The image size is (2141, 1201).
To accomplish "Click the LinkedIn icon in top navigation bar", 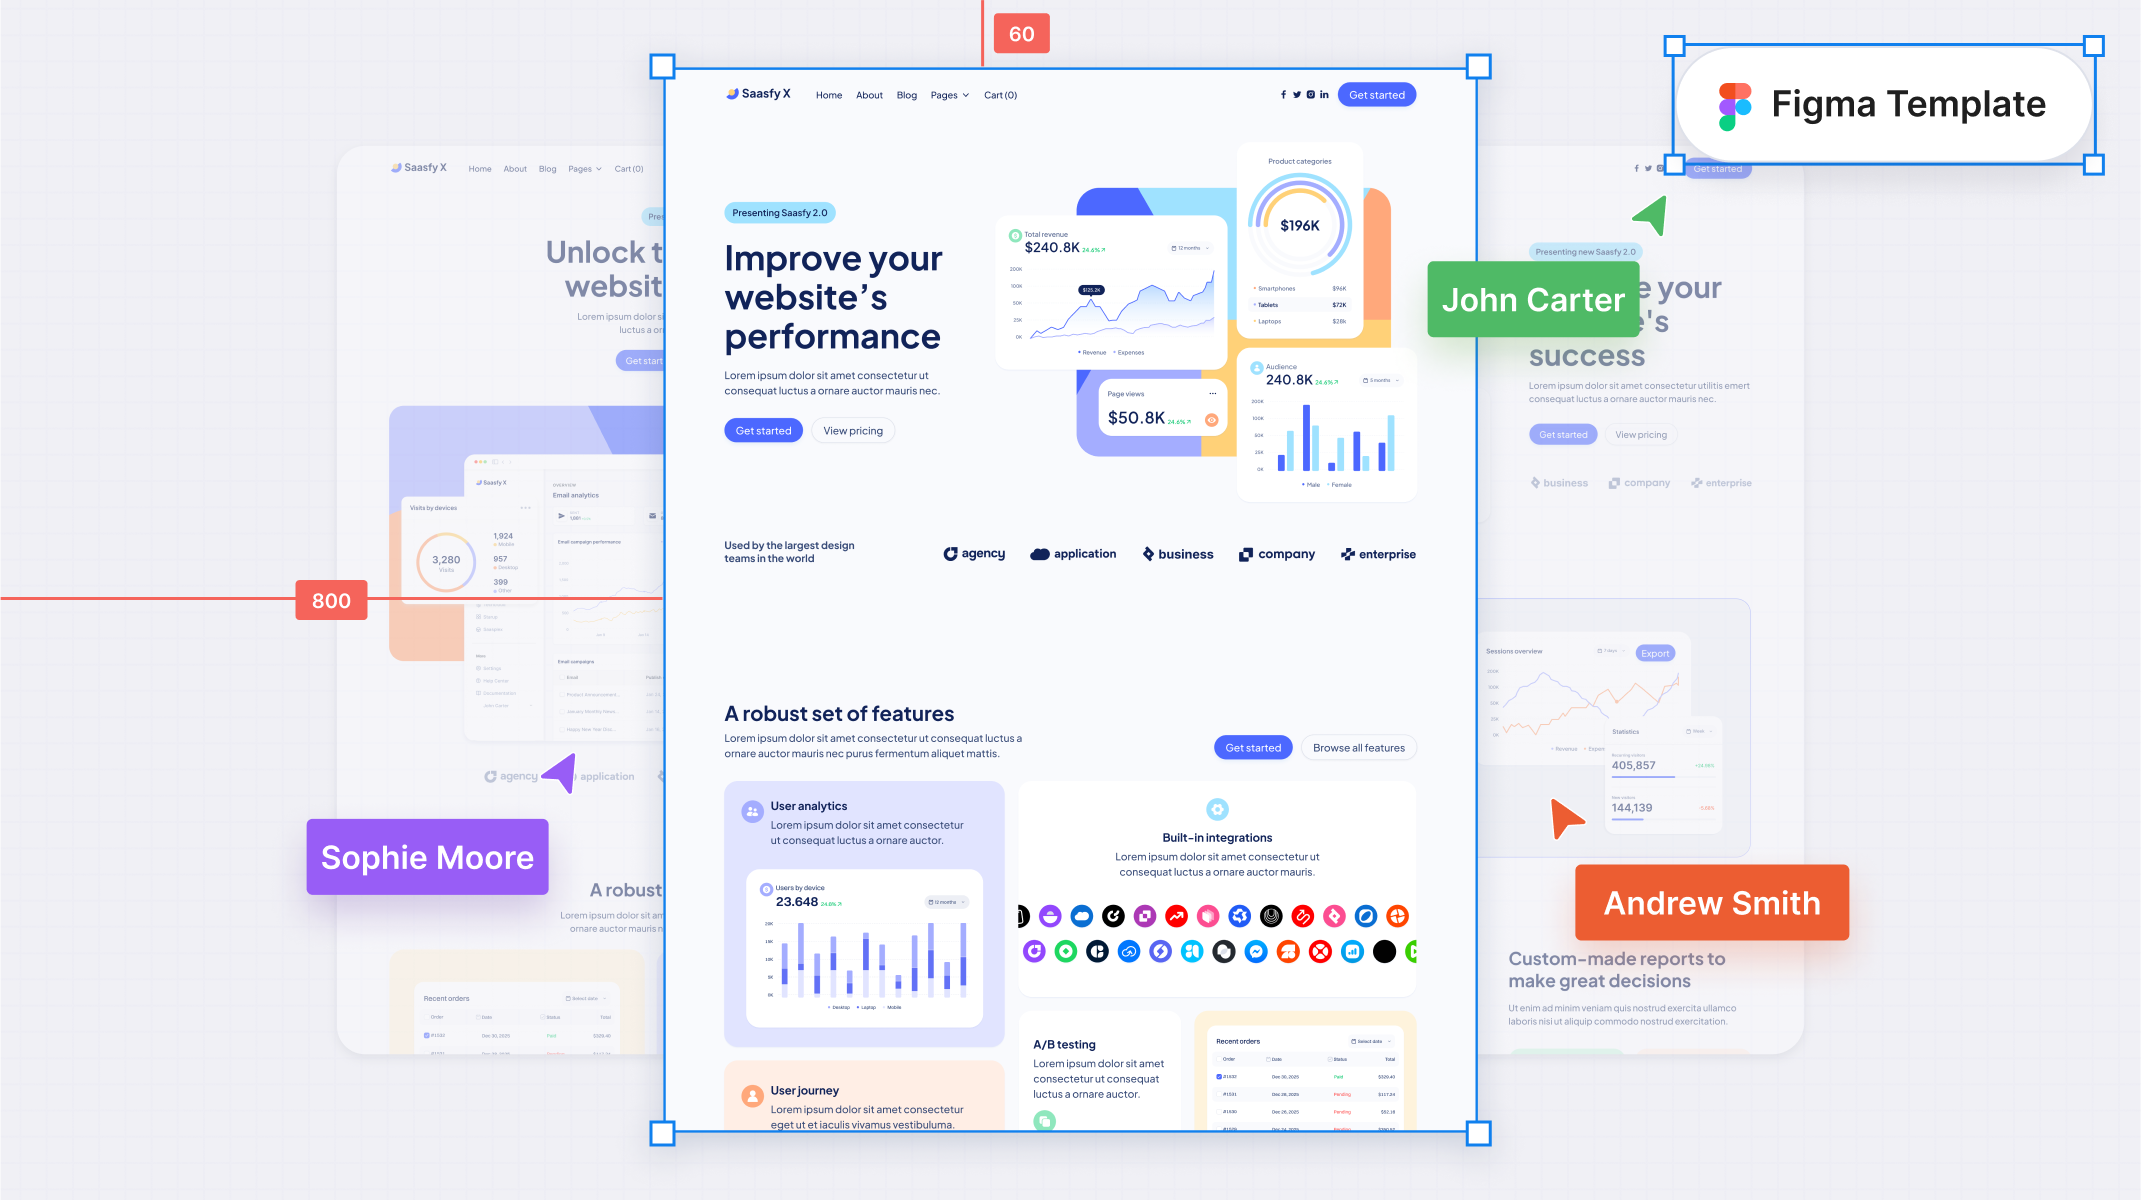I will [1323, 94].
